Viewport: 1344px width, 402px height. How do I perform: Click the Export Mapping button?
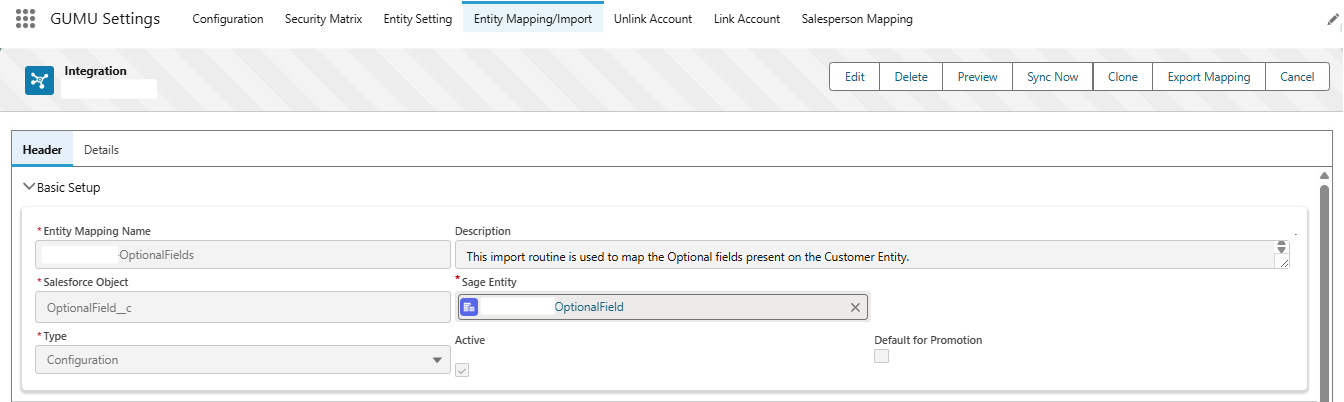[1208, 77]
